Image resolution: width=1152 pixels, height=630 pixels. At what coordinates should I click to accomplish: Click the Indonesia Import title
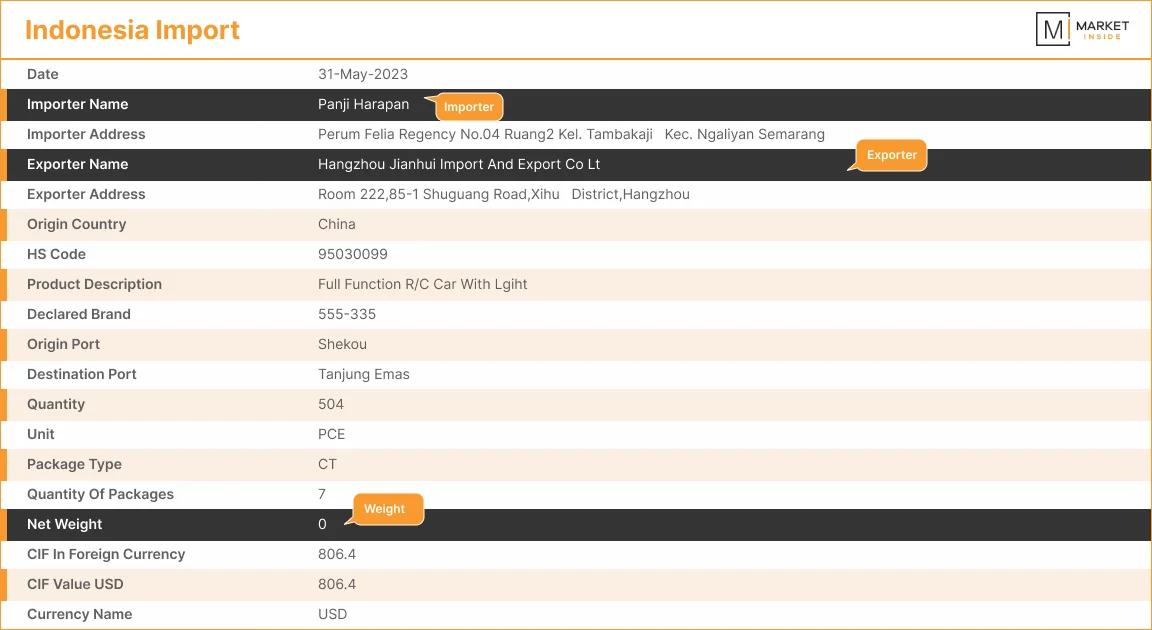tap(132, 29)
